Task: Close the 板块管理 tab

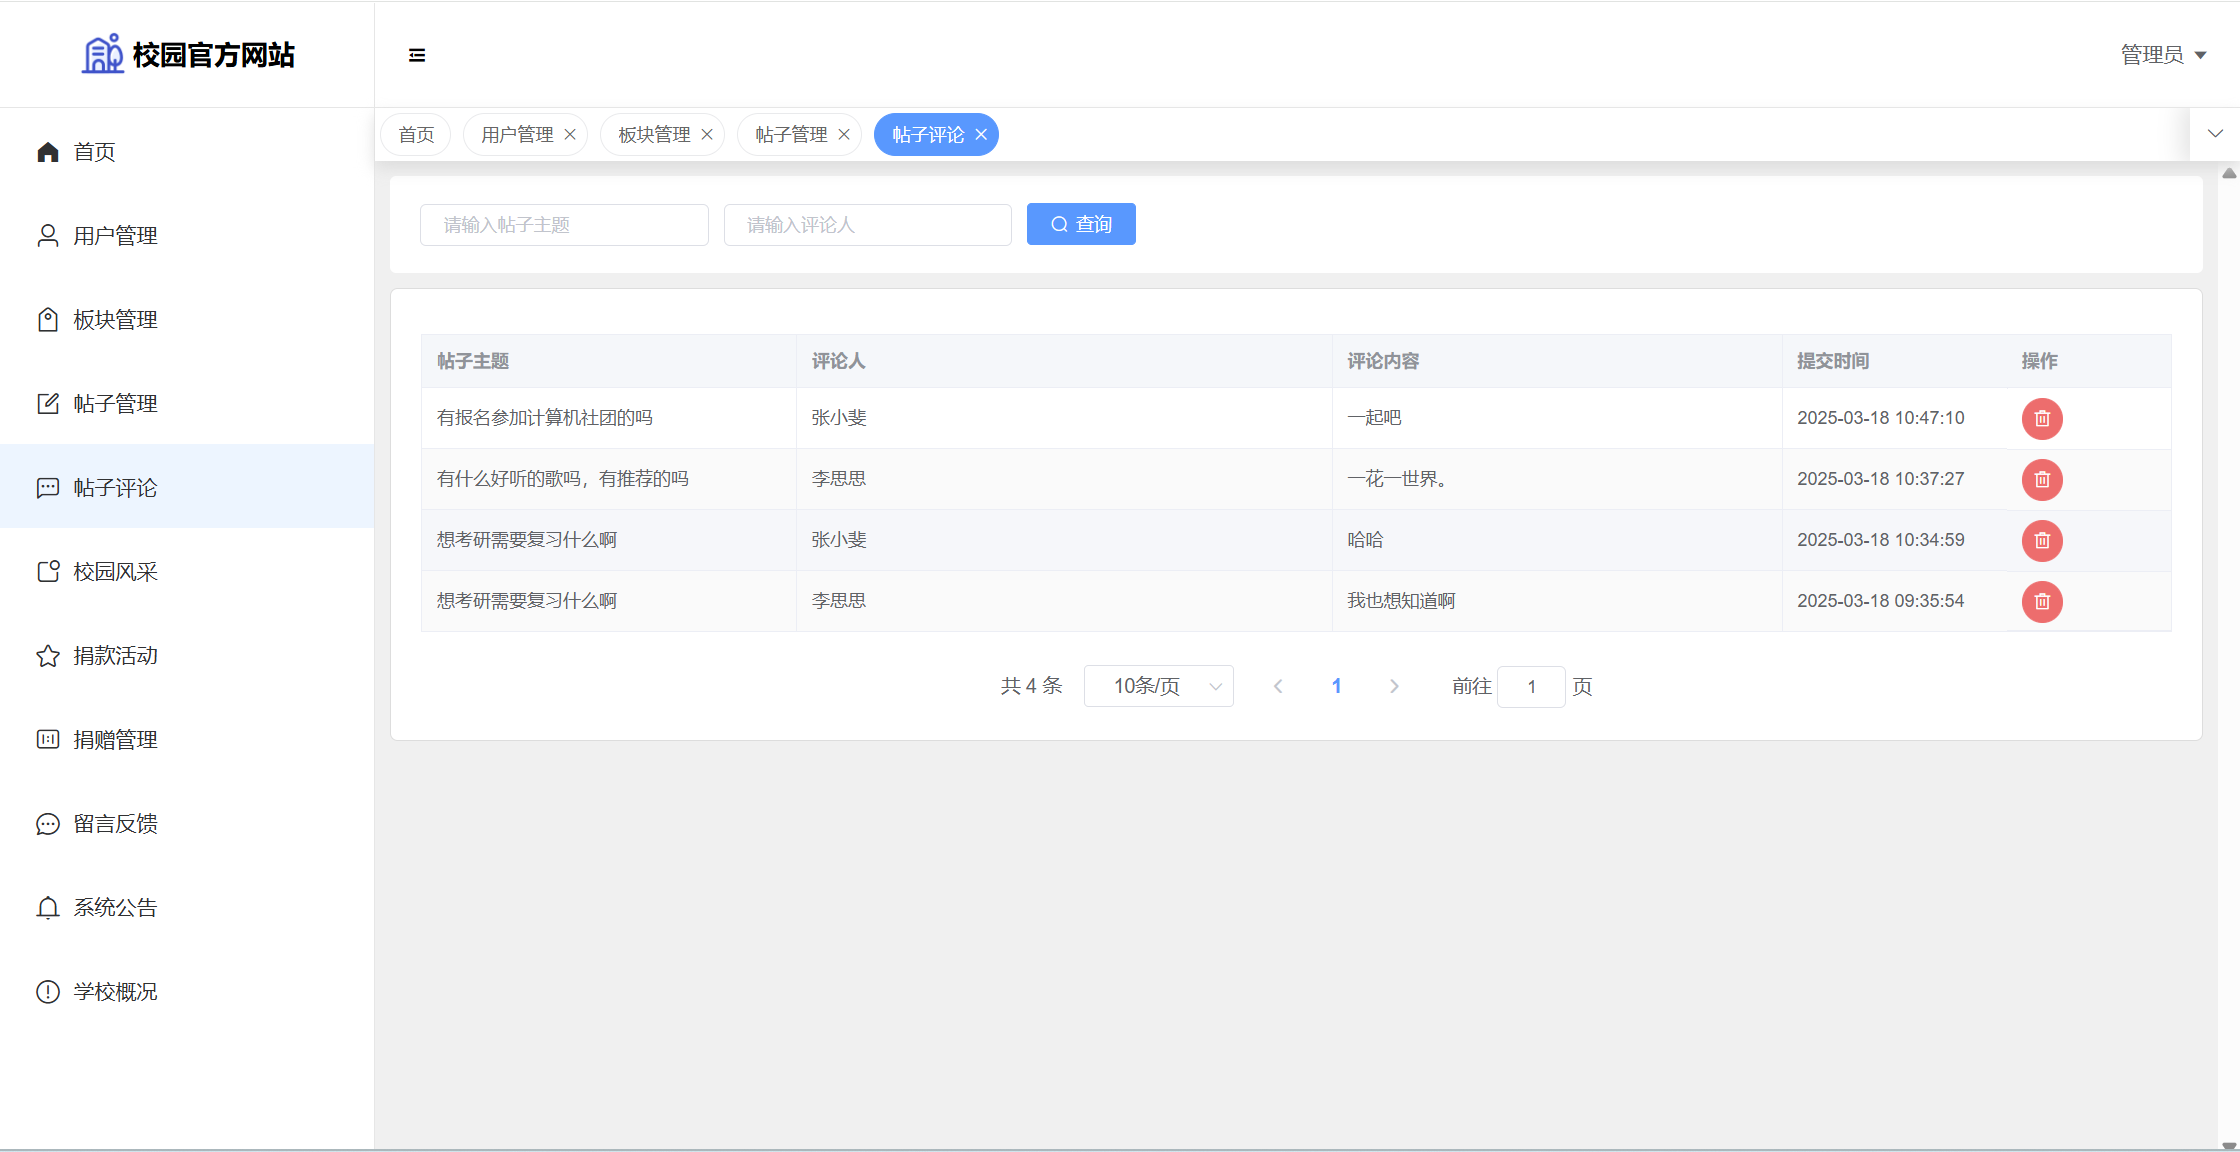Action: pos(707,135)
